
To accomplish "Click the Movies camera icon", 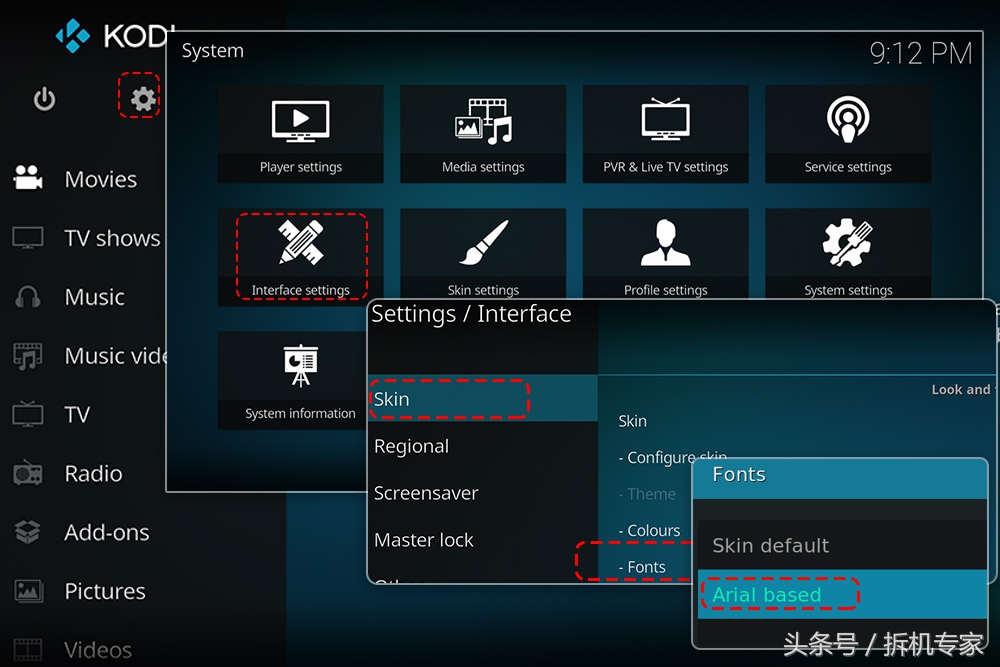I will [x=28, y=178].
